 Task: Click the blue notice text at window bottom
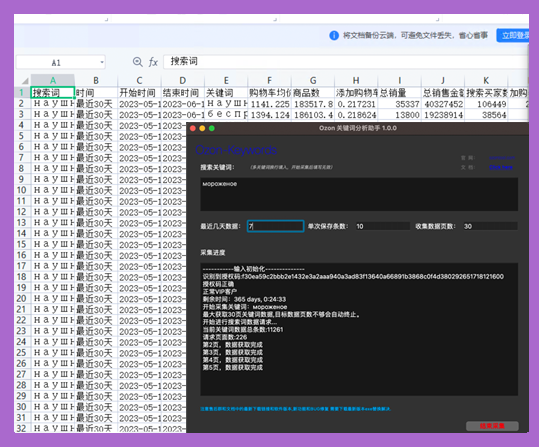[x=296, y=409]
